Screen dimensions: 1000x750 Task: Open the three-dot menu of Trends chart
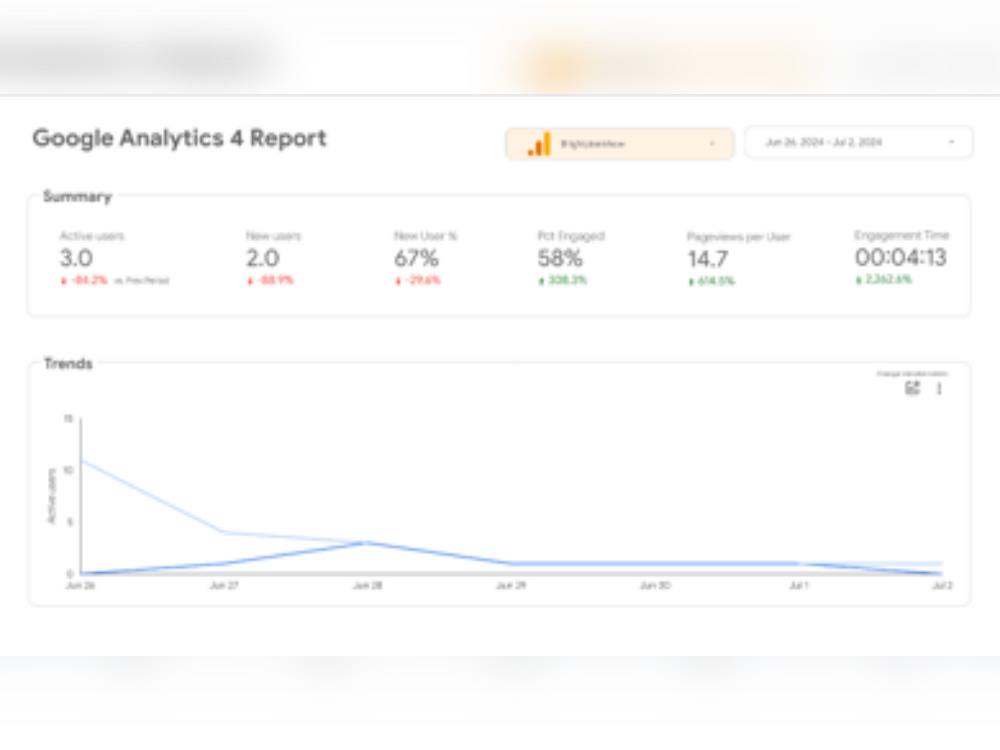pyautogui.click(x=939, y=388)
